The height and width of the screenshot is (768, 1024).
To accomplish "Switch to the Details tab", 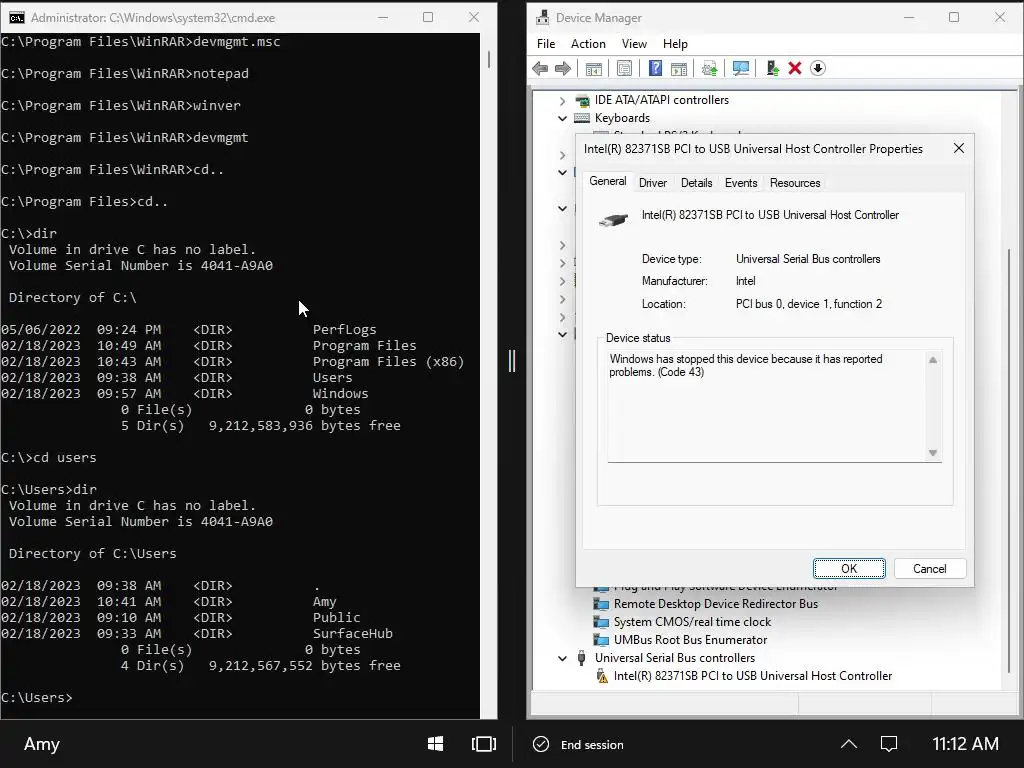I will coord(697,183).
